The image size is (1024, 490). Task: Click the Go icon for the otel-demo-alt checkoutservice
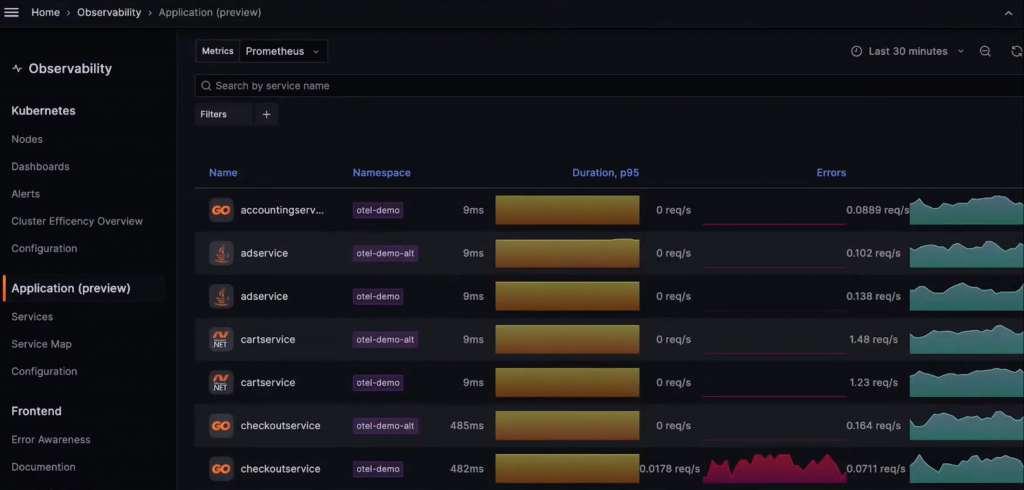[221, 426]
